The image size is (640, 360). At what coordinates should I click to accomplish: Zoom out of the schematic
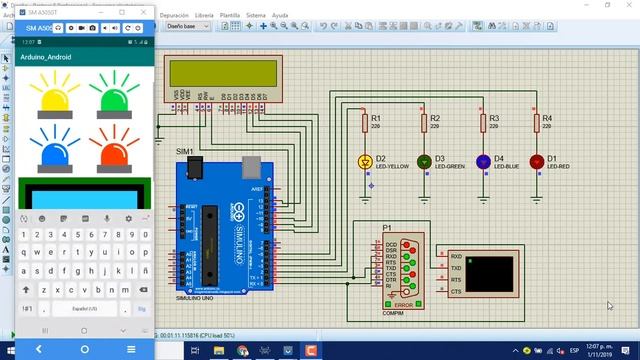point(284,26)
